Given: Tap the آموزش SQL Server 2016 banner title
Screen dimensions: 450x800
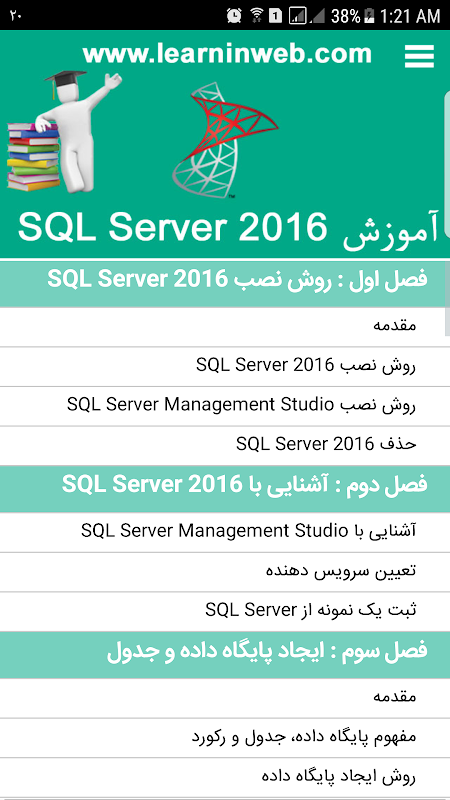Looking at the screenshot, I should click(x=228, y=229).
